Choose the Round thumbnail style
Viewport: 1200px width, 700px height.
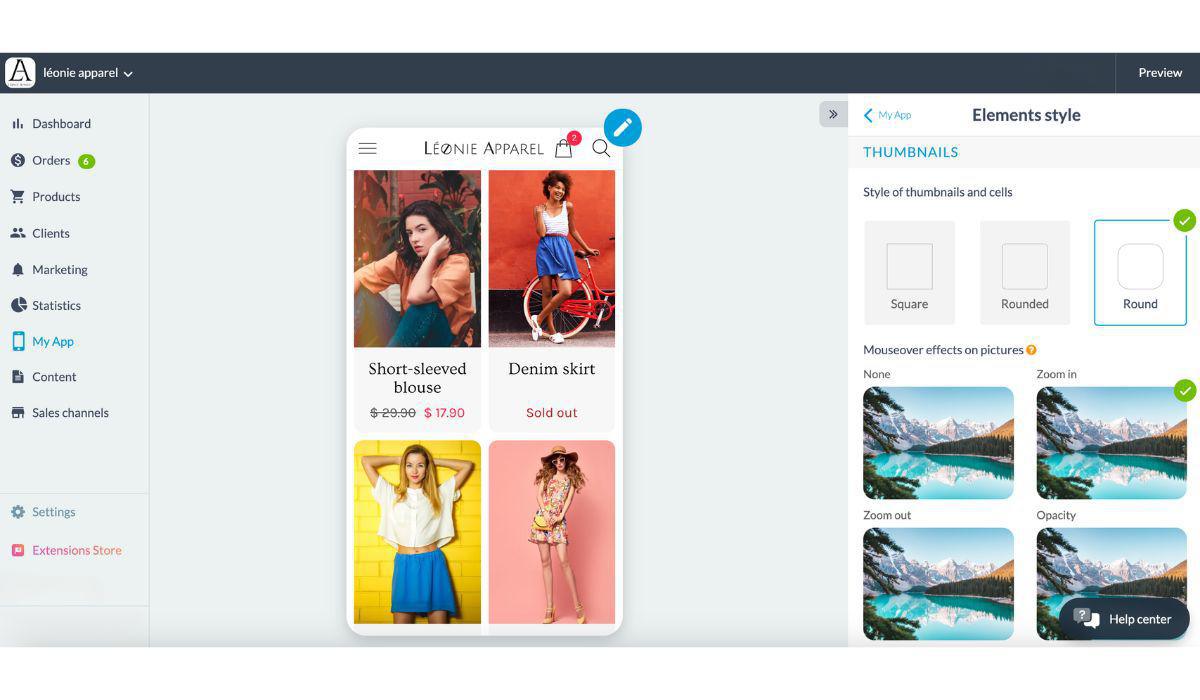pyautogui.click(x=1139, y=273)
